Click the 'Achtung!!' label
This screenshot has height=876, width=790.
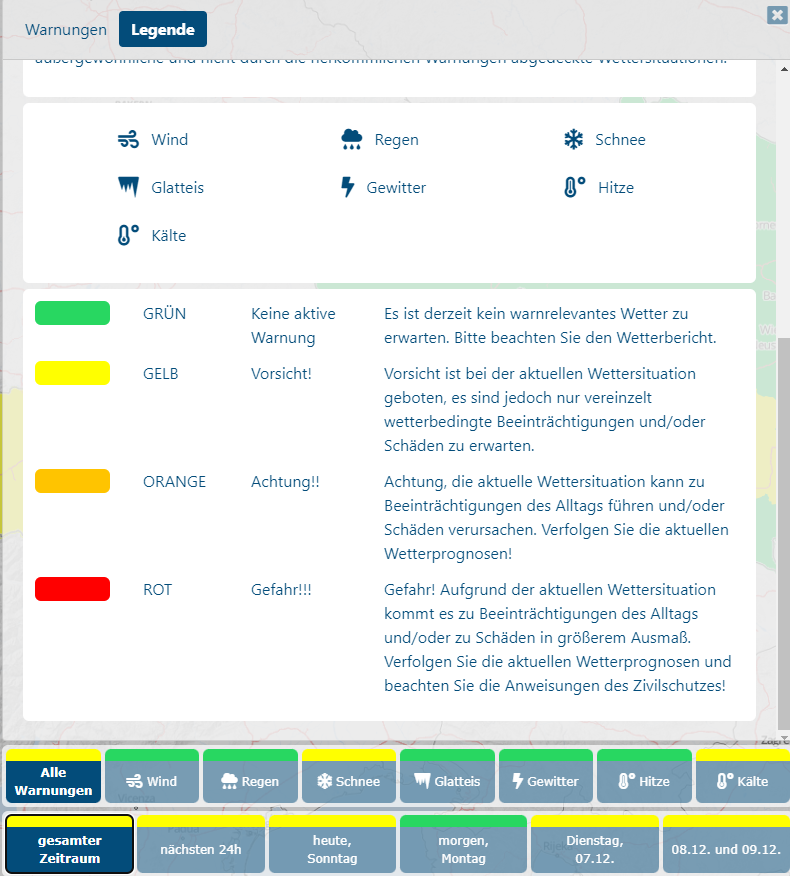pos(285,481)
